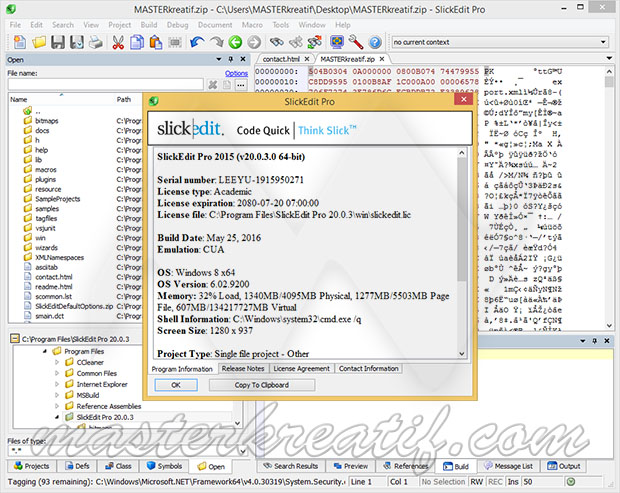620x493 pixels.
Task: Click the Save As floppy icon
Action: [x=77, y=42]
